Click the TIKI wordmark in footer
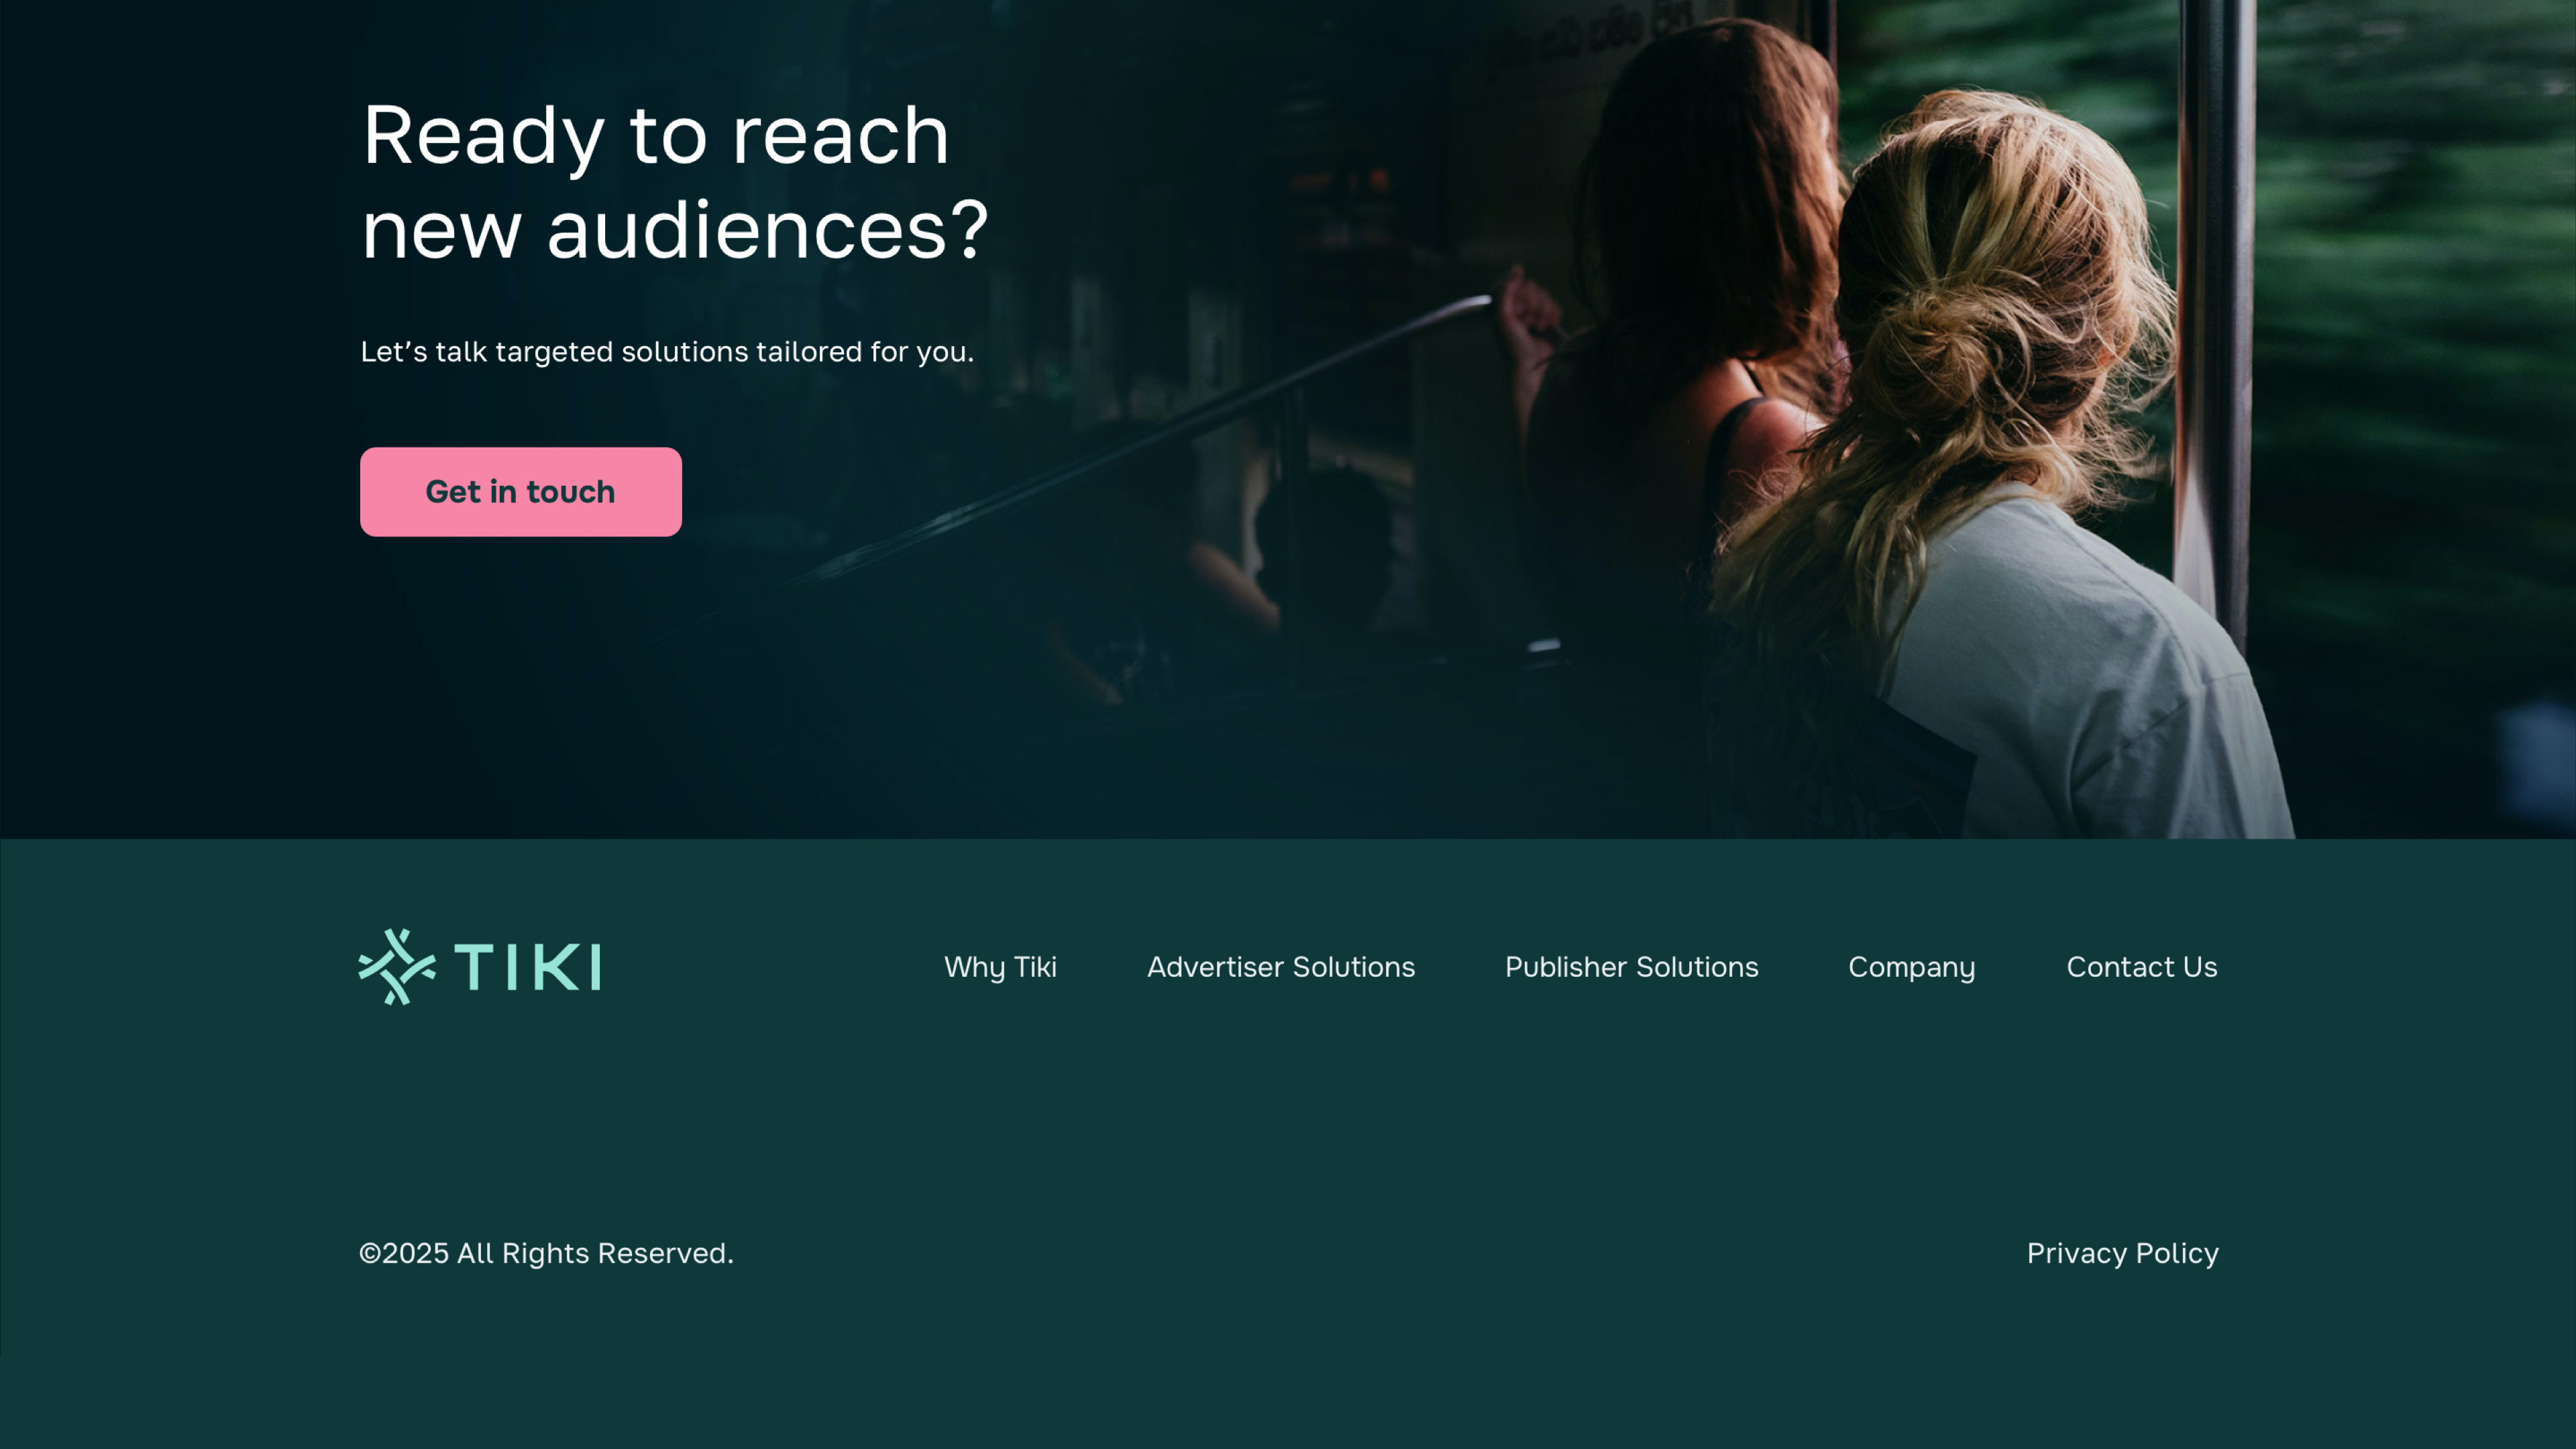 (x=527, y=967)
